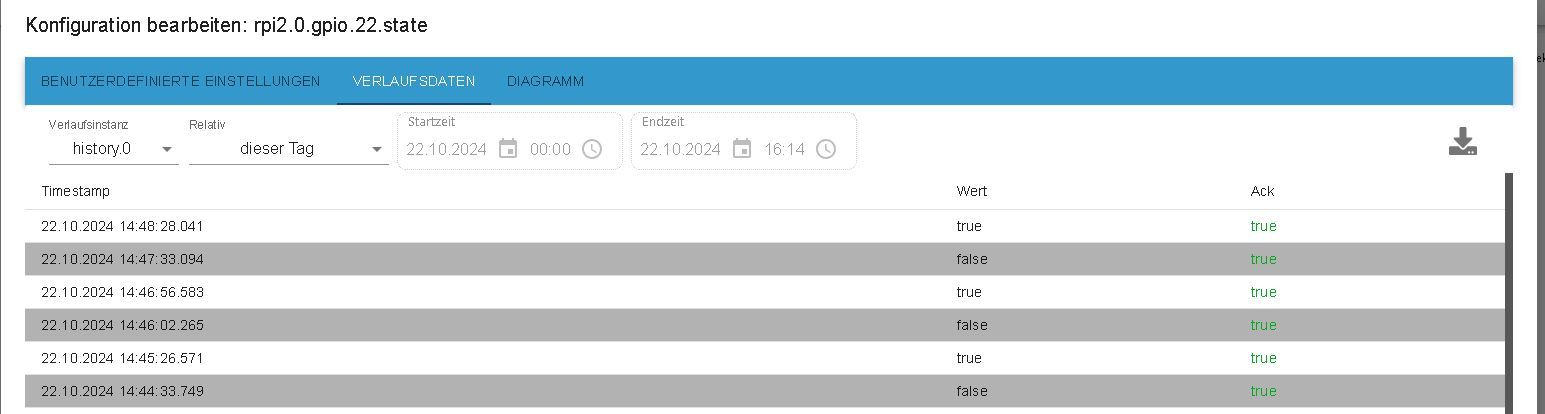Switch to the Benutzerdefinierte Einstellungen tab
1545x414 pixels.
[181, 81]
